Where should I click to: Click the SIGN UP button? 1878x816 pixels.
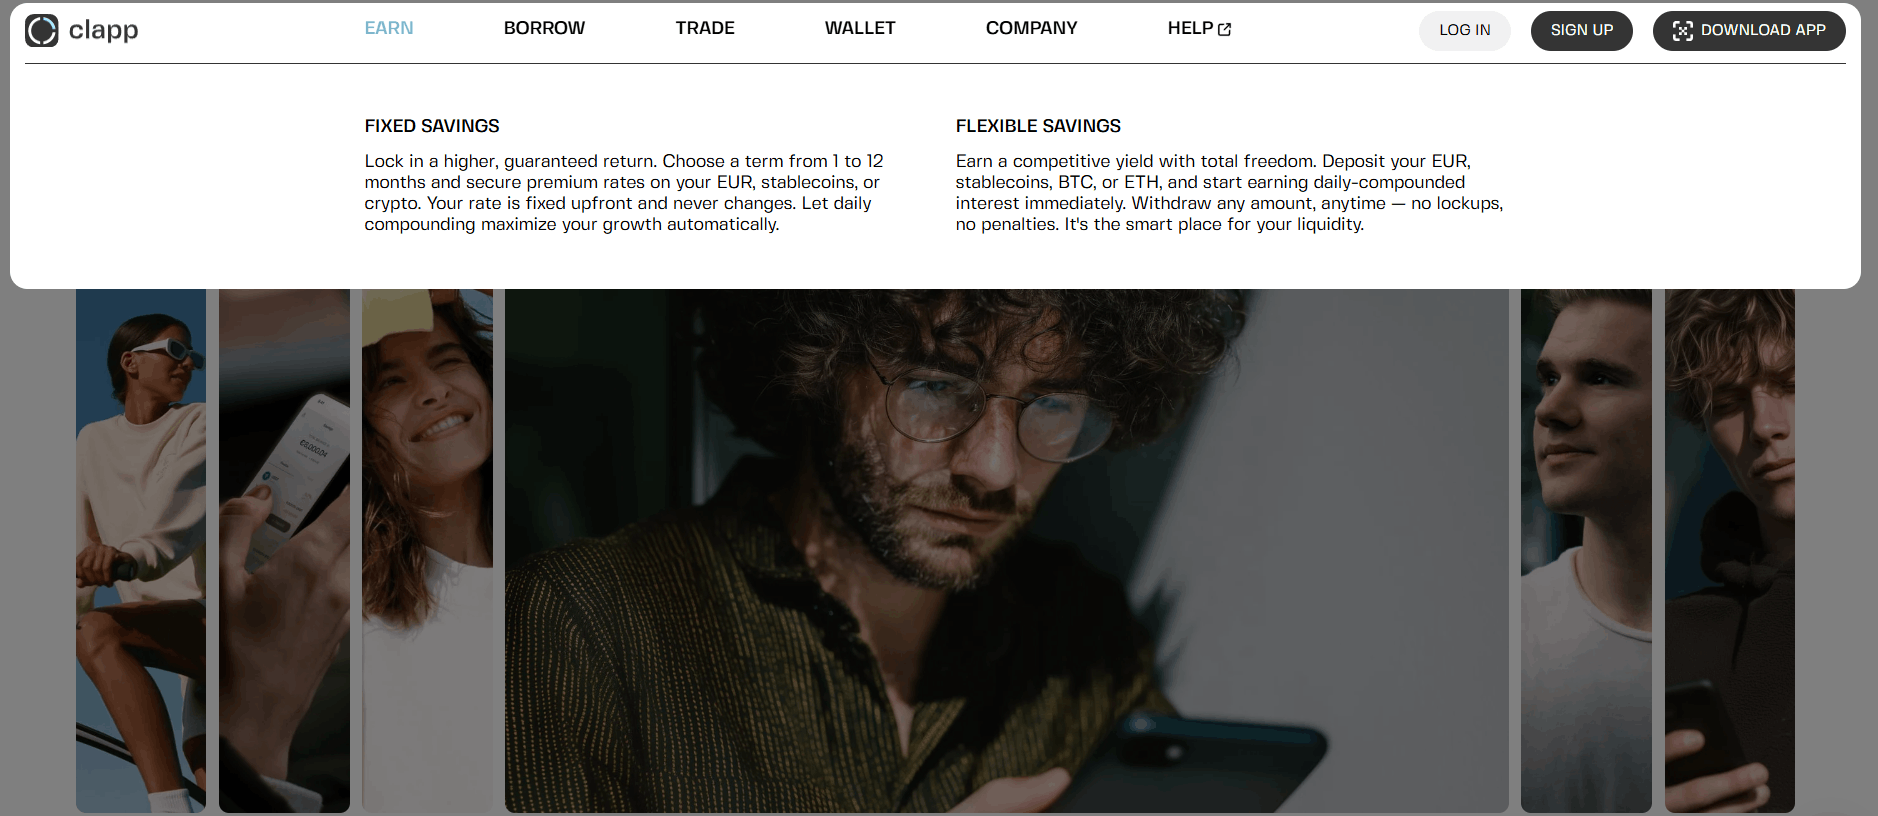[x=1582, y=31]
